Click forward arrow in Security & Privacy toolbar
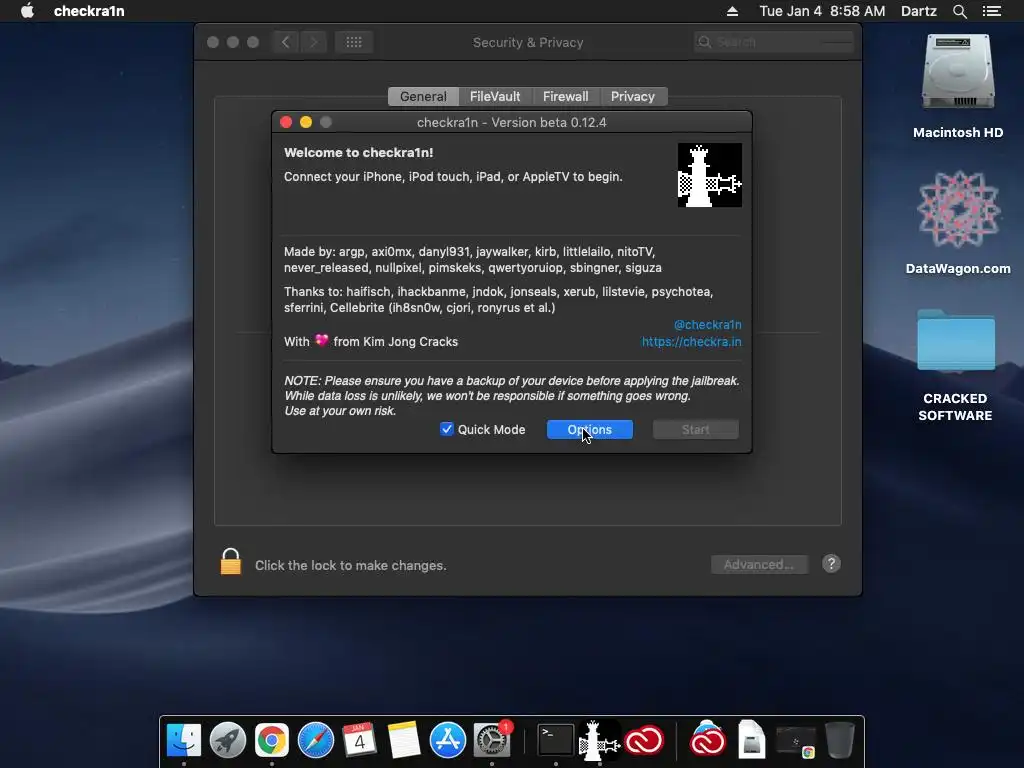Screen dimensions: 1024x768 click(x=313, y=42)
